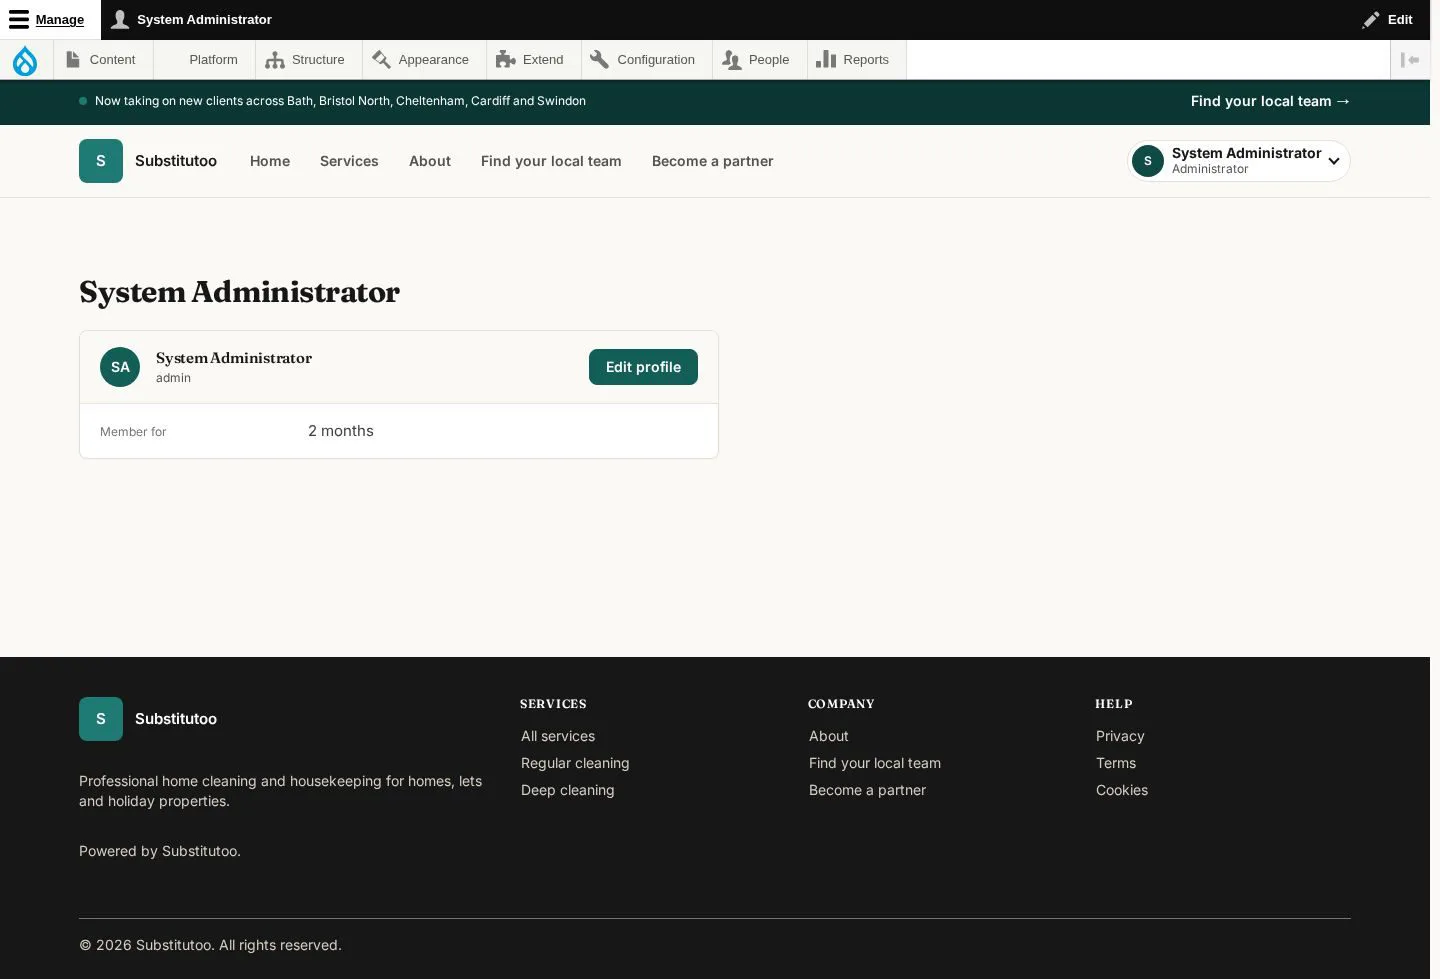Click the user silhouette icon in top bar
Screen dimensions: 1440x979
tap(120, 20)
